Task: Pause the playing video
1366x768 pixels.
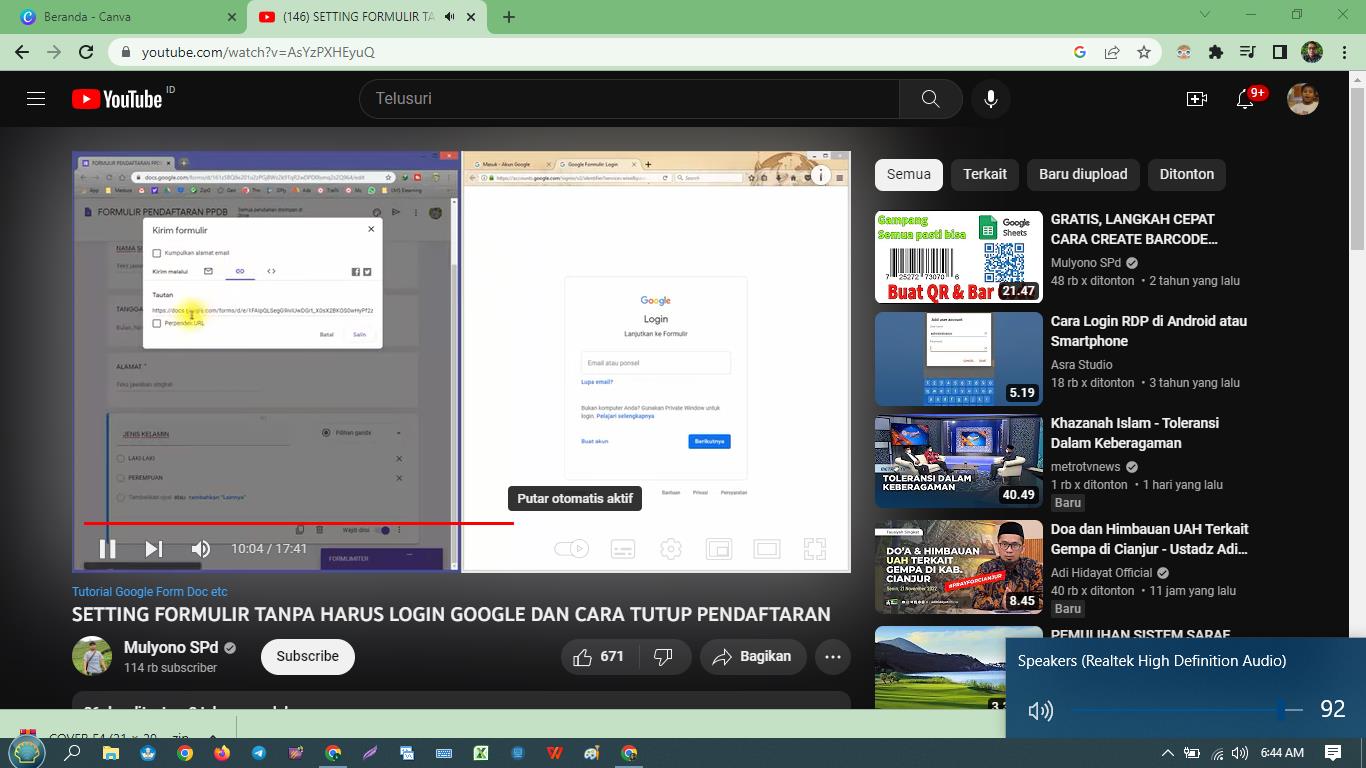Action: 107,548
